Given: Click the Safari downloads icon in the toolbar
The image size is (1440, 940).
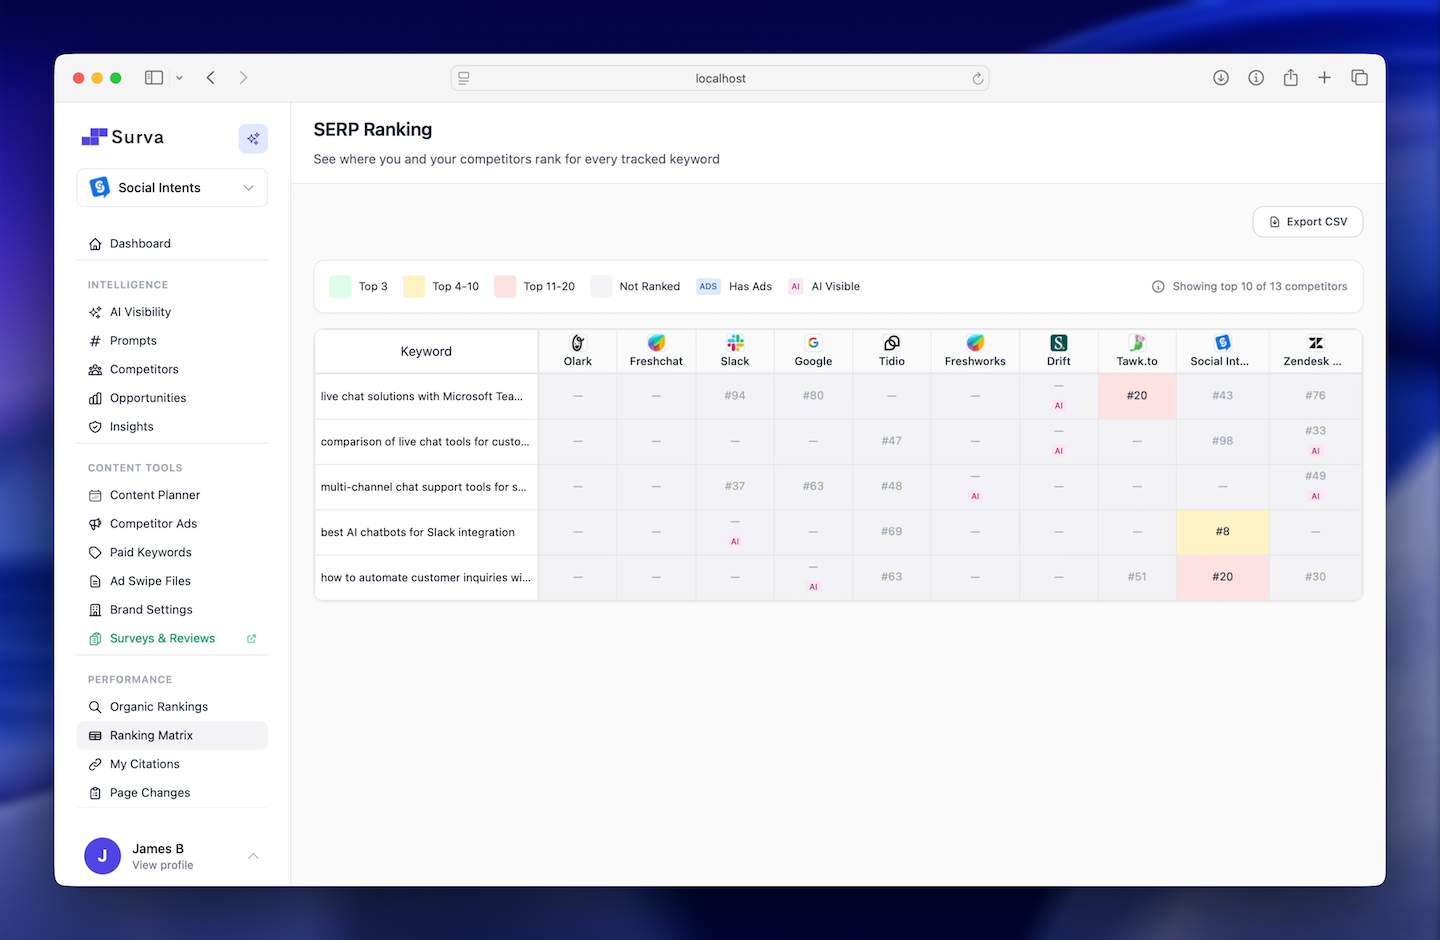Looking at the screenshot, I should click(x=1221, y=77).
